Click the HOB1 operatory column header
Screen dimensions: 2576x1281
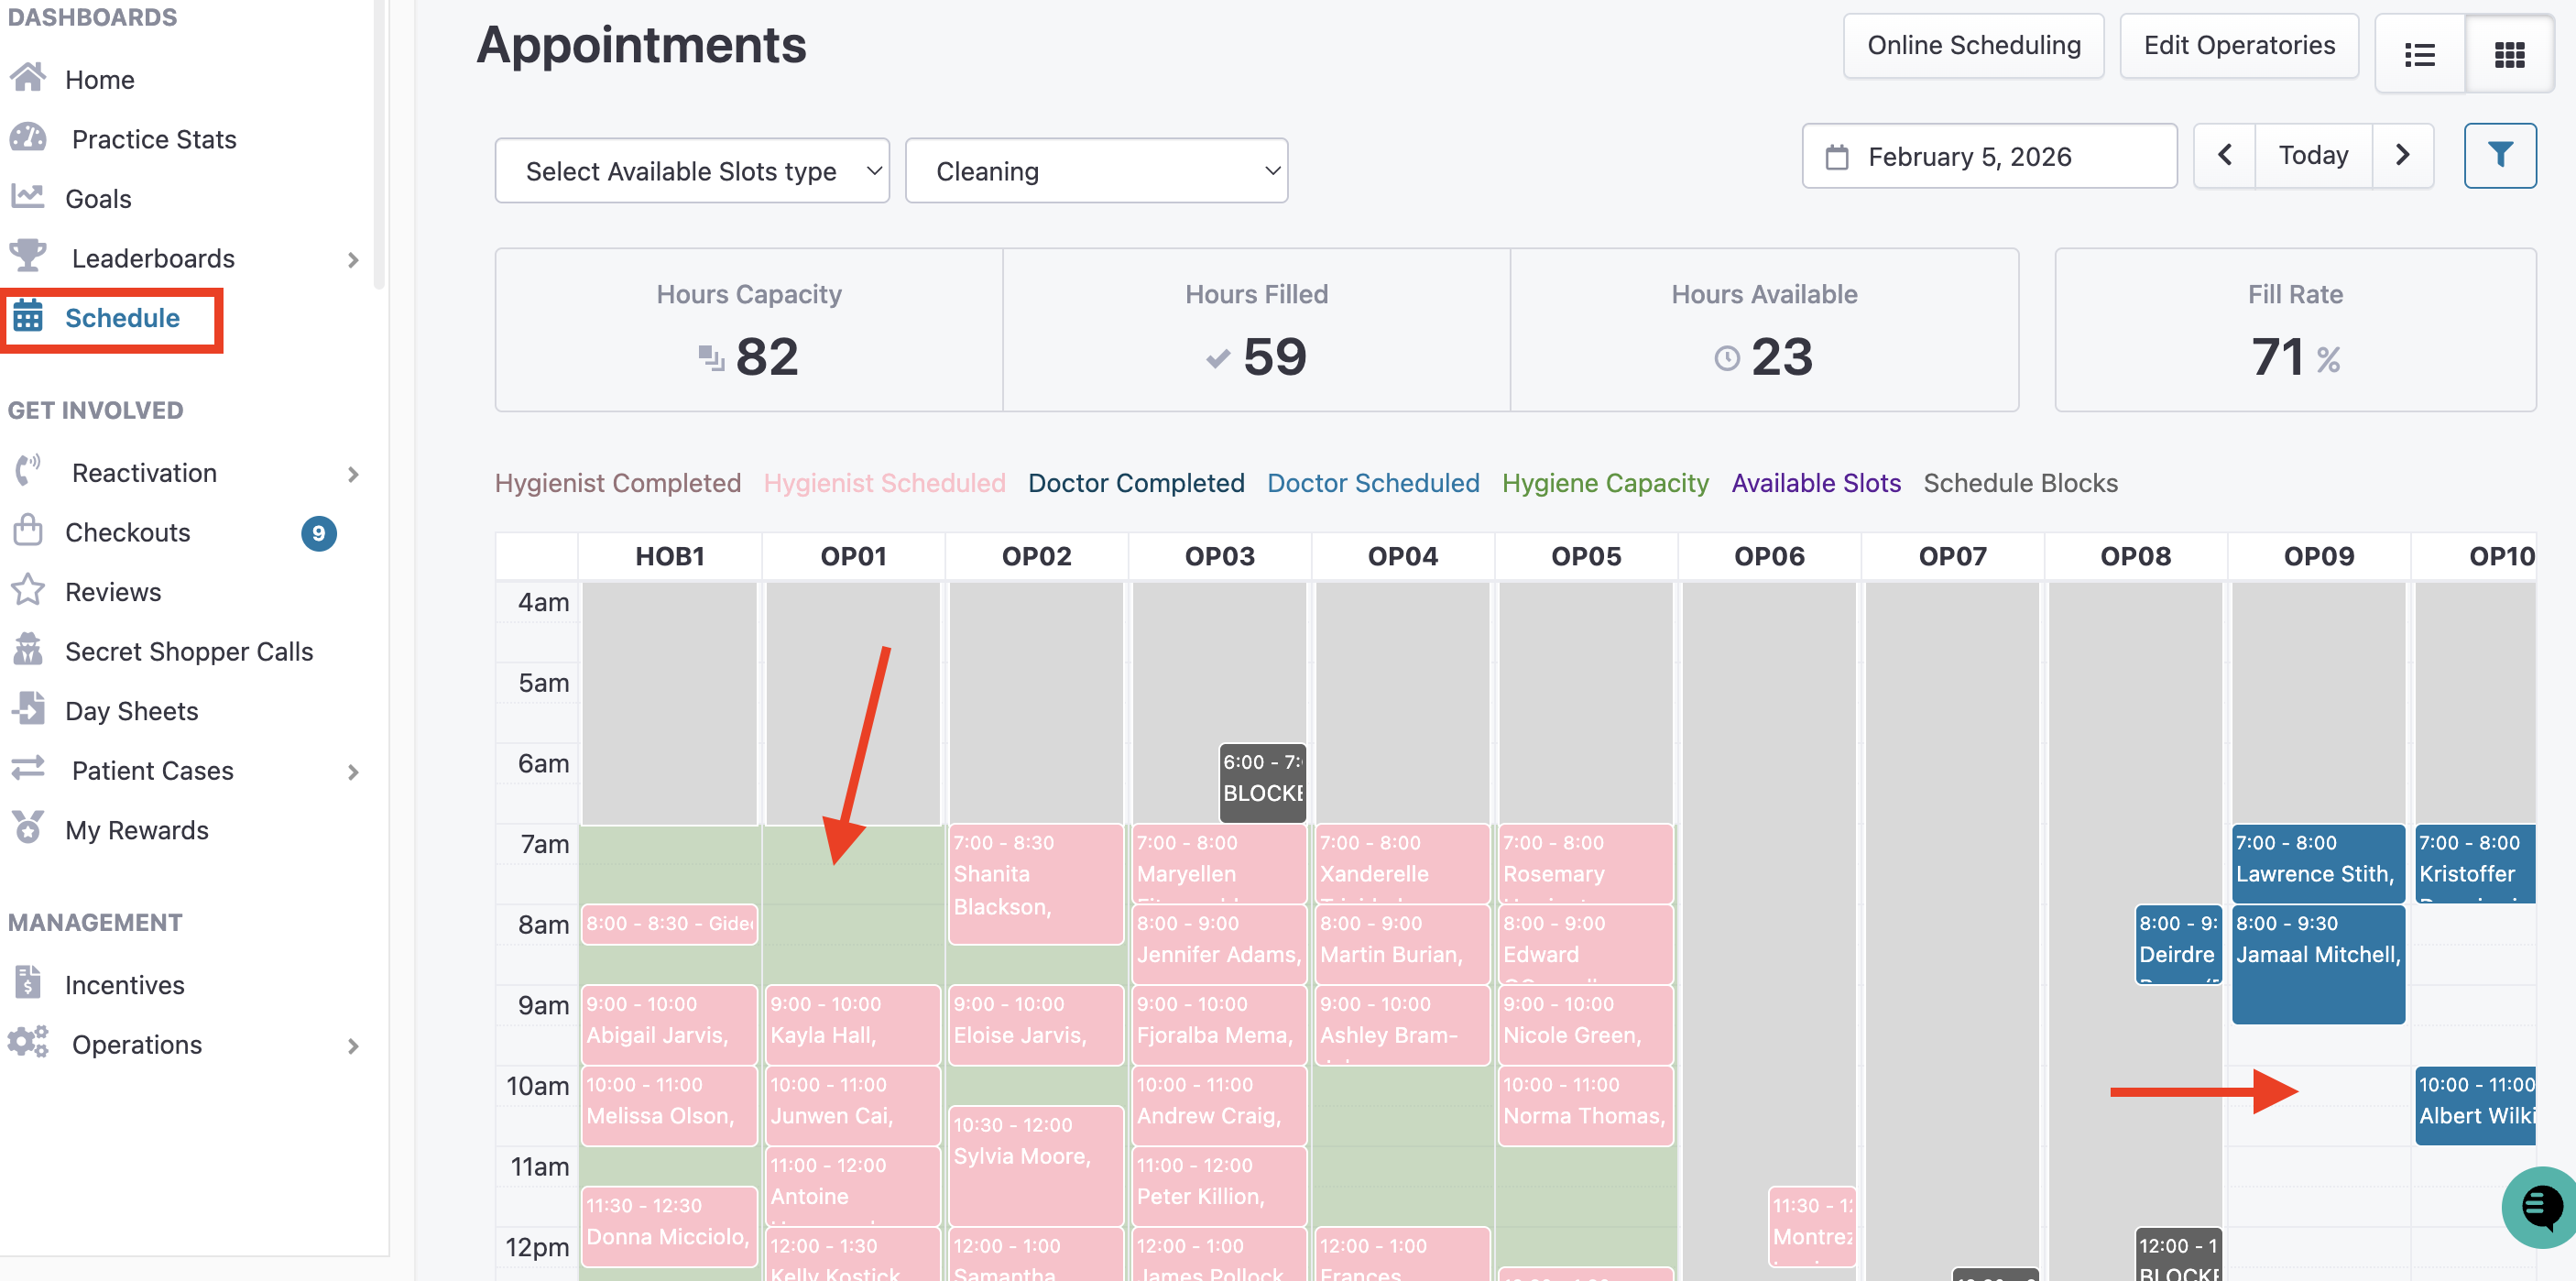click(x=670, y=556)
